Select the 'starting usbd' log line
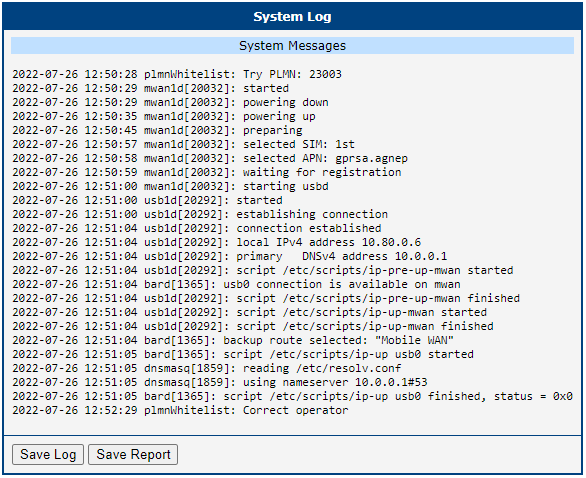 click(x=170, y=186)
